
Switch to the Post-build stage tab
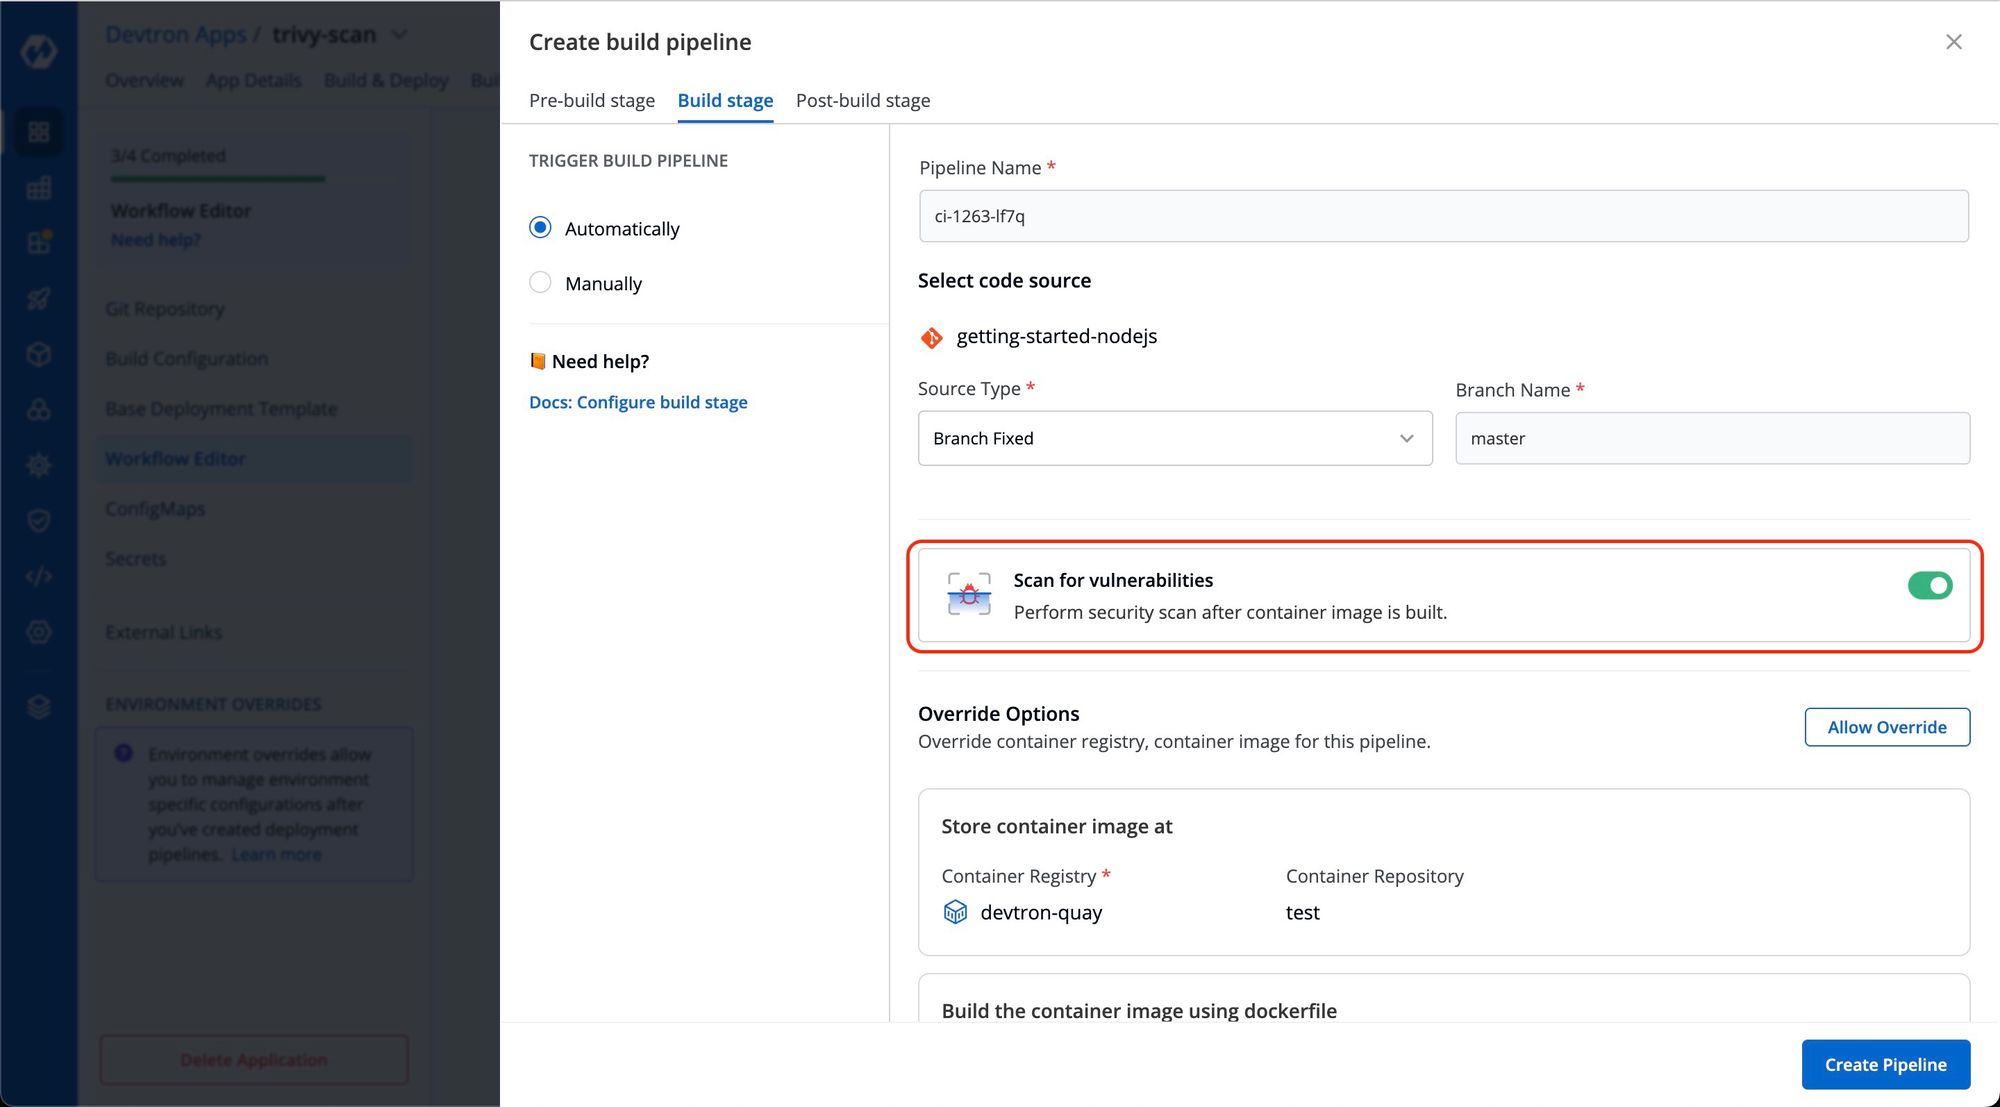coord(862,100)
